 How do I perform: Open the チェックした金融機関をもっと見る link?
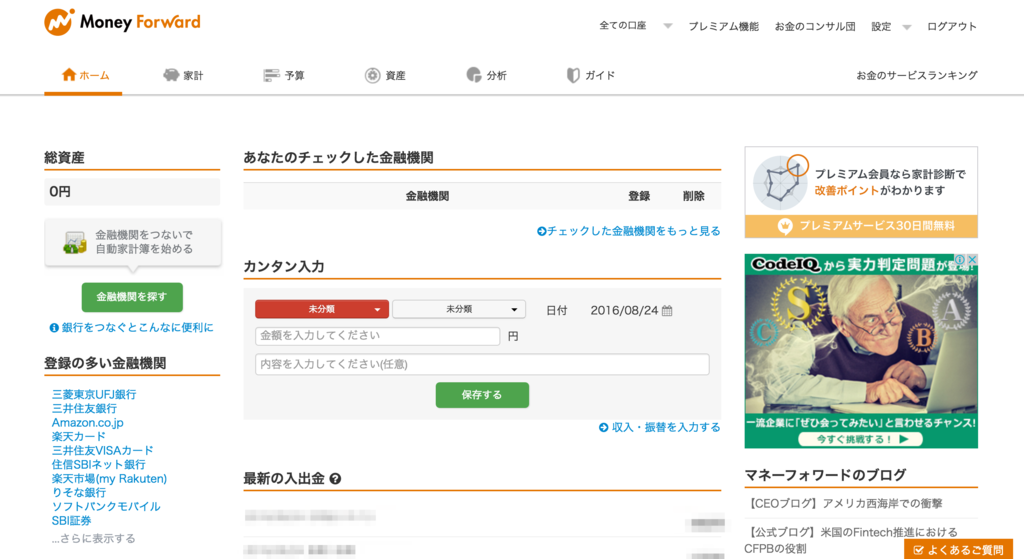tap(628, 231)
